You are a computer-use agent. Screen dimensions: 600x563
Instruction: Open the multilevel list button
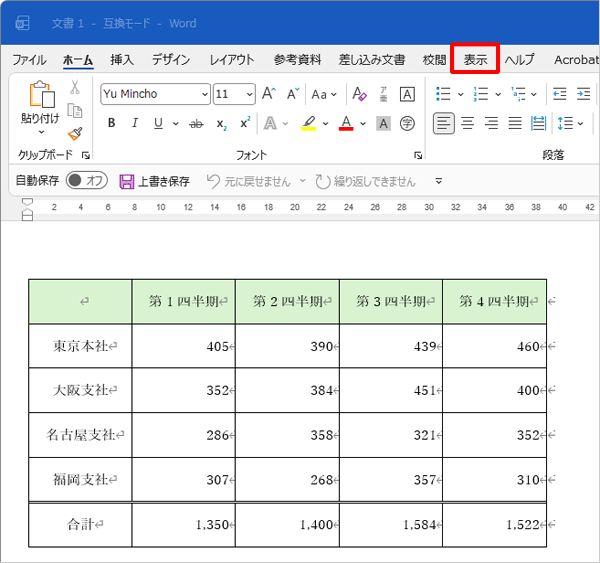click(518, 94)
